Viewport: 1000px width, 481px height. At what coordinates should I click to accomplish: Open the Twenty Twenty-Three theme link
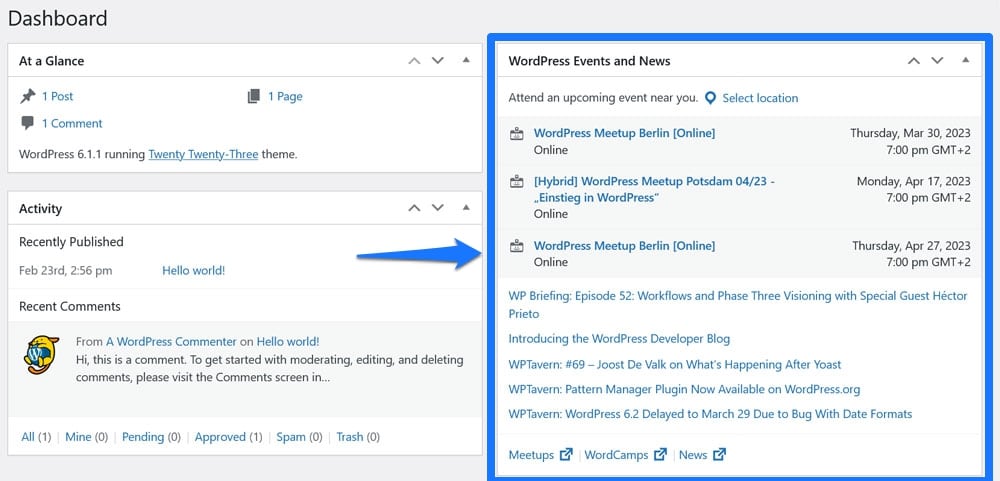(203, 155)
